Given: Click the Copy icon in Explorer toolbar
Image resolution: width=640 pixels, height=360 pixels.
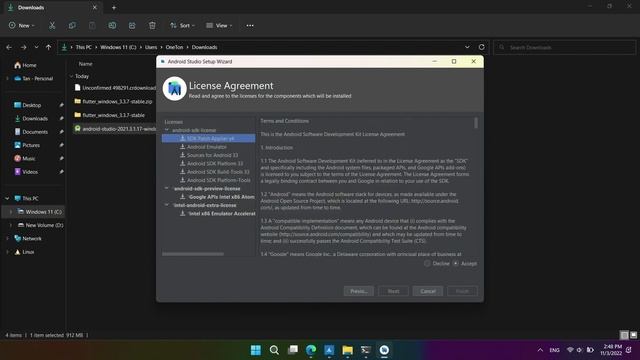Looking at the screenshot, I should point(72,25).
